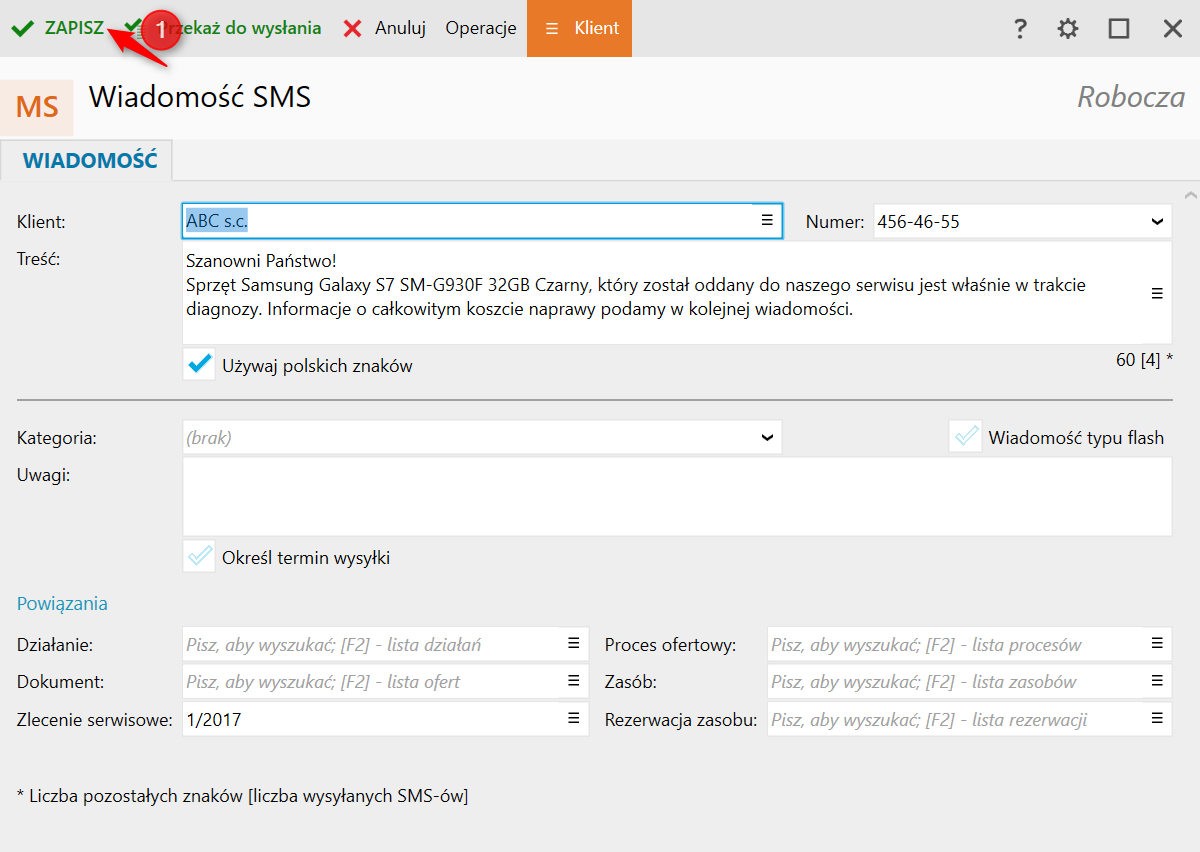Image resolution: width=1200 pixels, height=852 pixels.
Task: Select the WIADOMOŚĆ tab
Action: coord(90,160)
